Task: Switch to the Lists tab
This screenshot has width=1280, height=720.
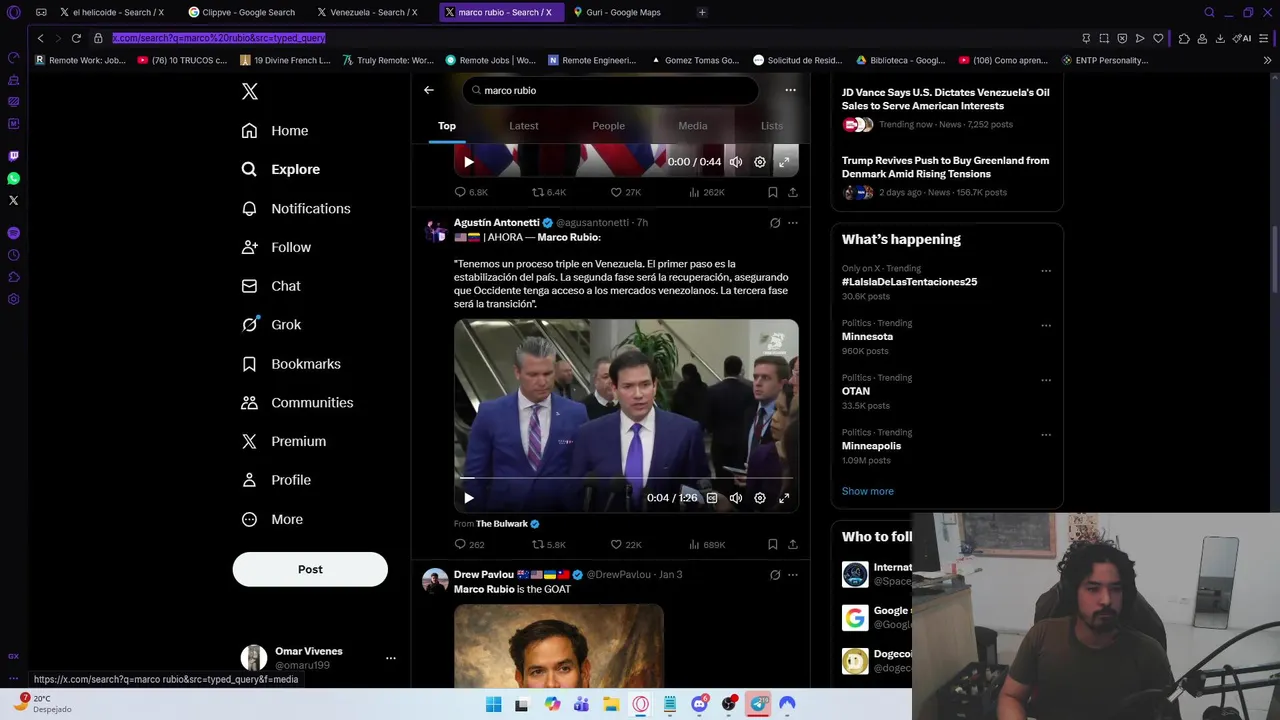Action: pos(772,126)
